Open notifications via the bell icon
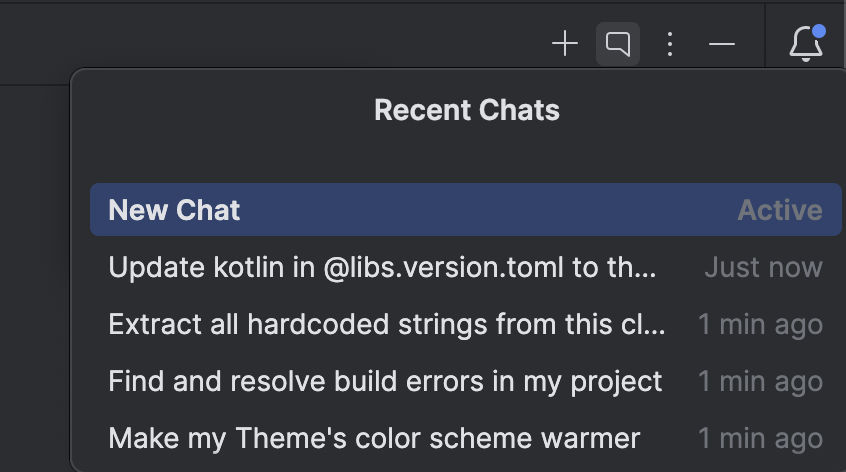Viewport: 846px width, 472px height. pyautogui.click(x=805, y=45)
